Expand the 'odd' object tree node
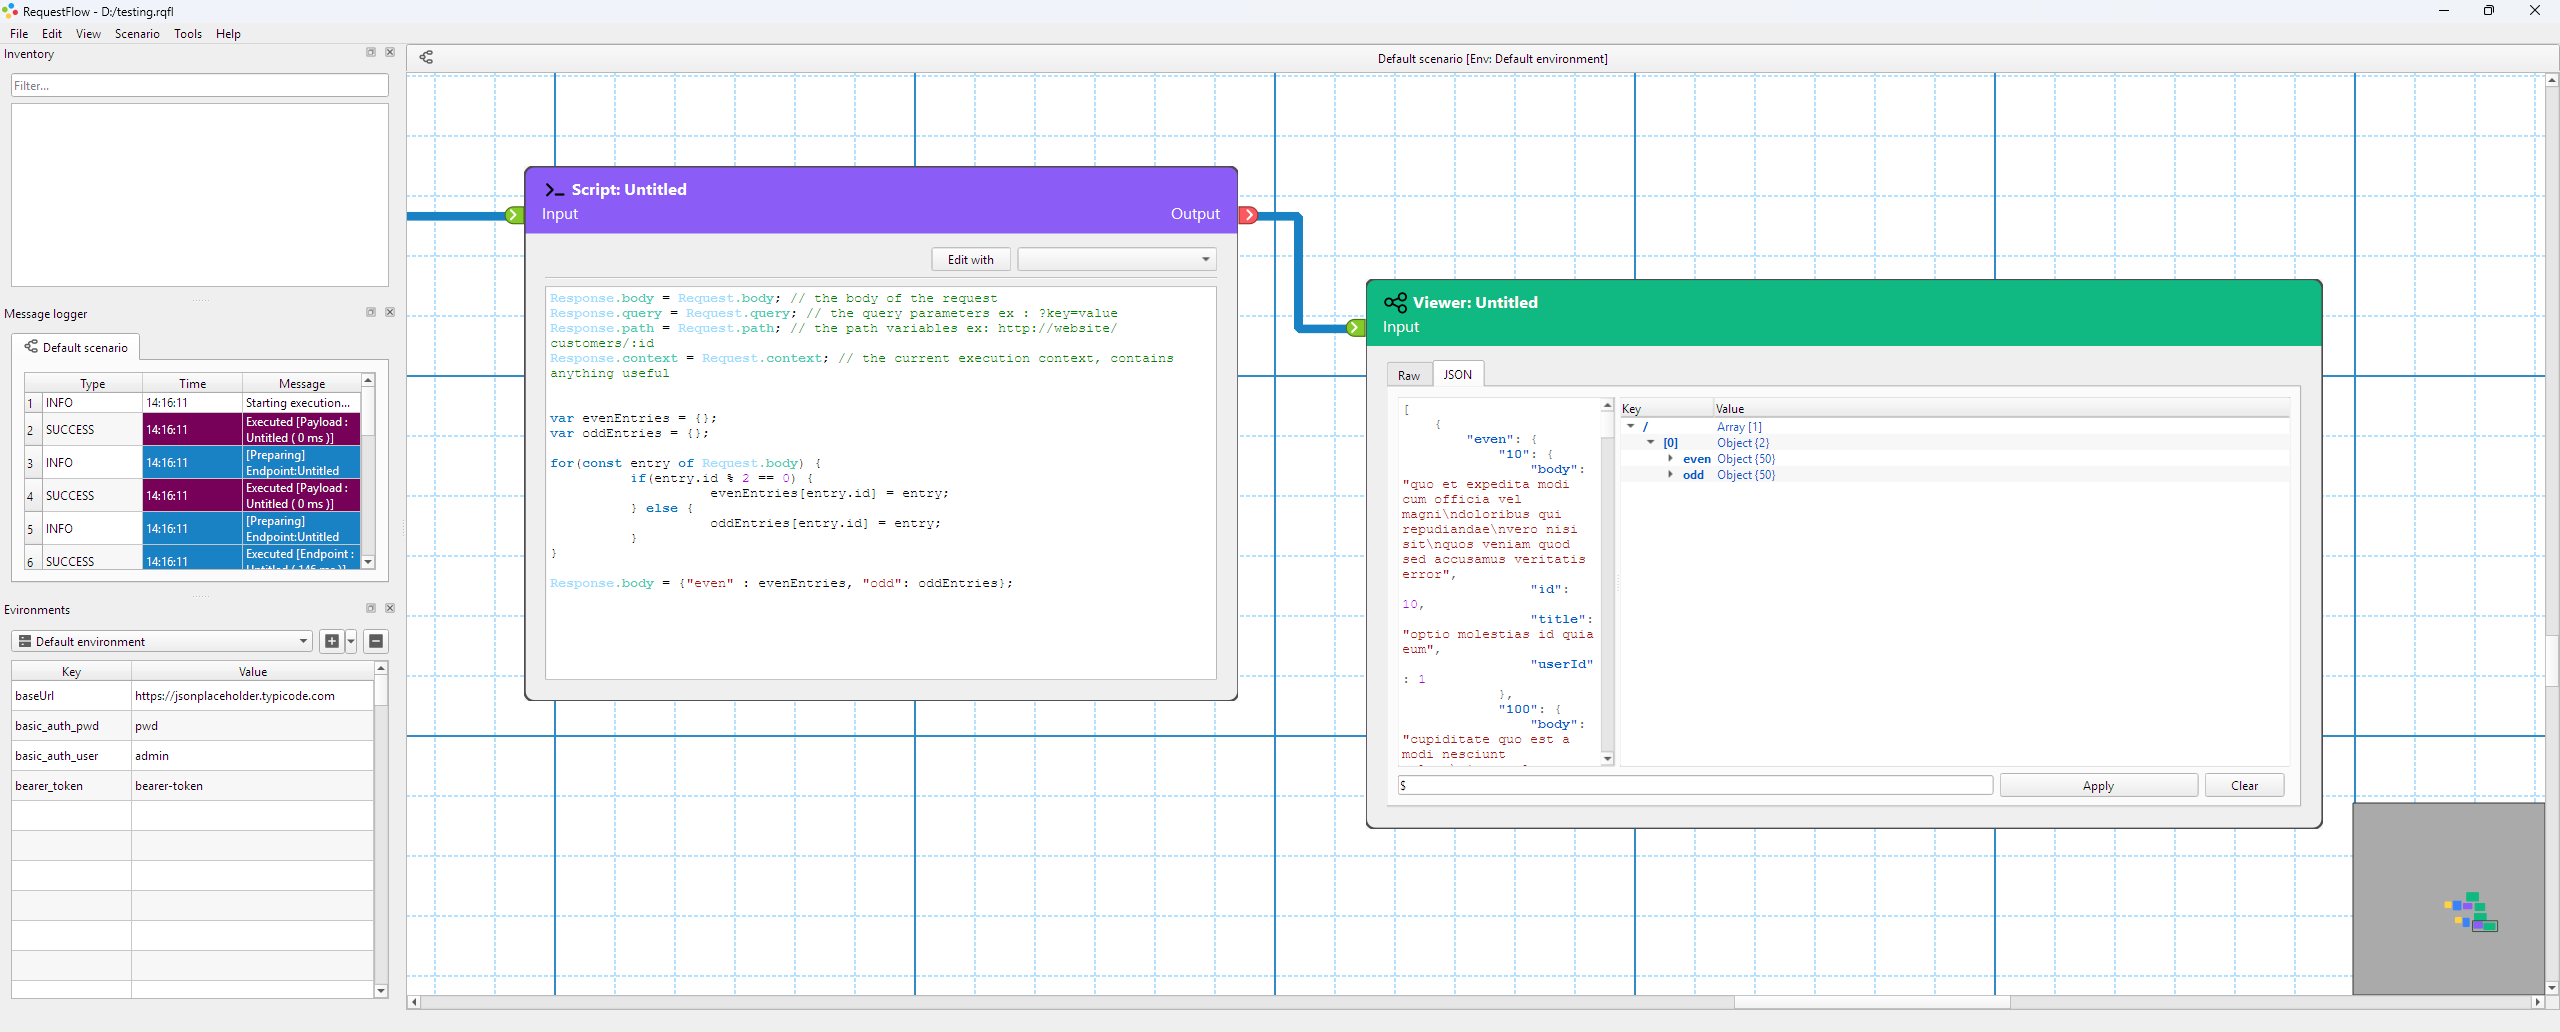Image resolution: width=2560 pixels, height=1032 pixels. tap(1670, 475)
